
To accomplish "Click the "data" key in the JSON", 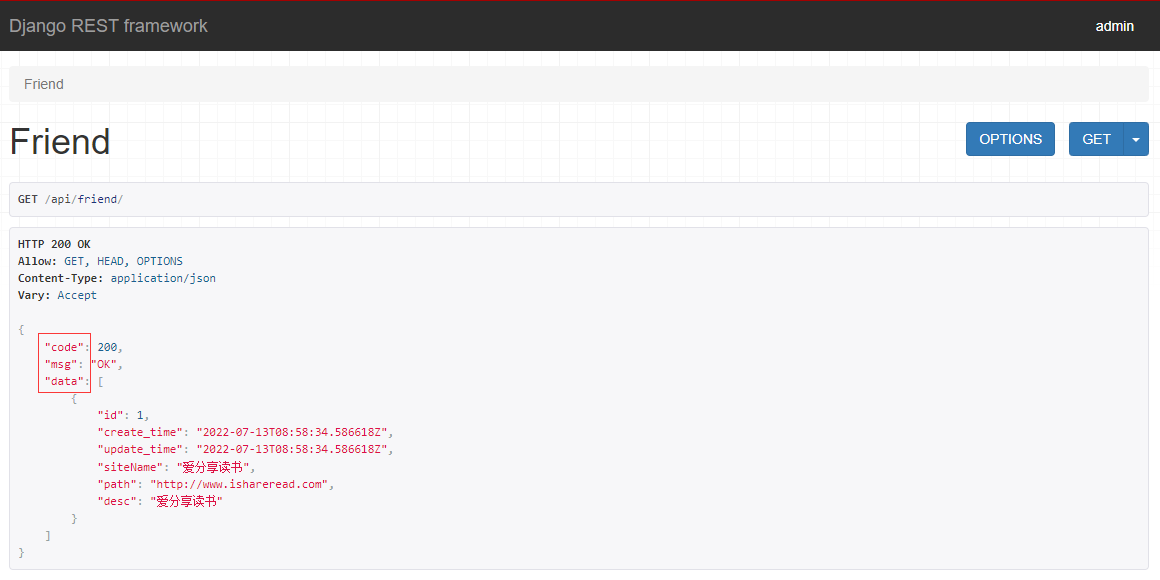I will pos(64,382).
